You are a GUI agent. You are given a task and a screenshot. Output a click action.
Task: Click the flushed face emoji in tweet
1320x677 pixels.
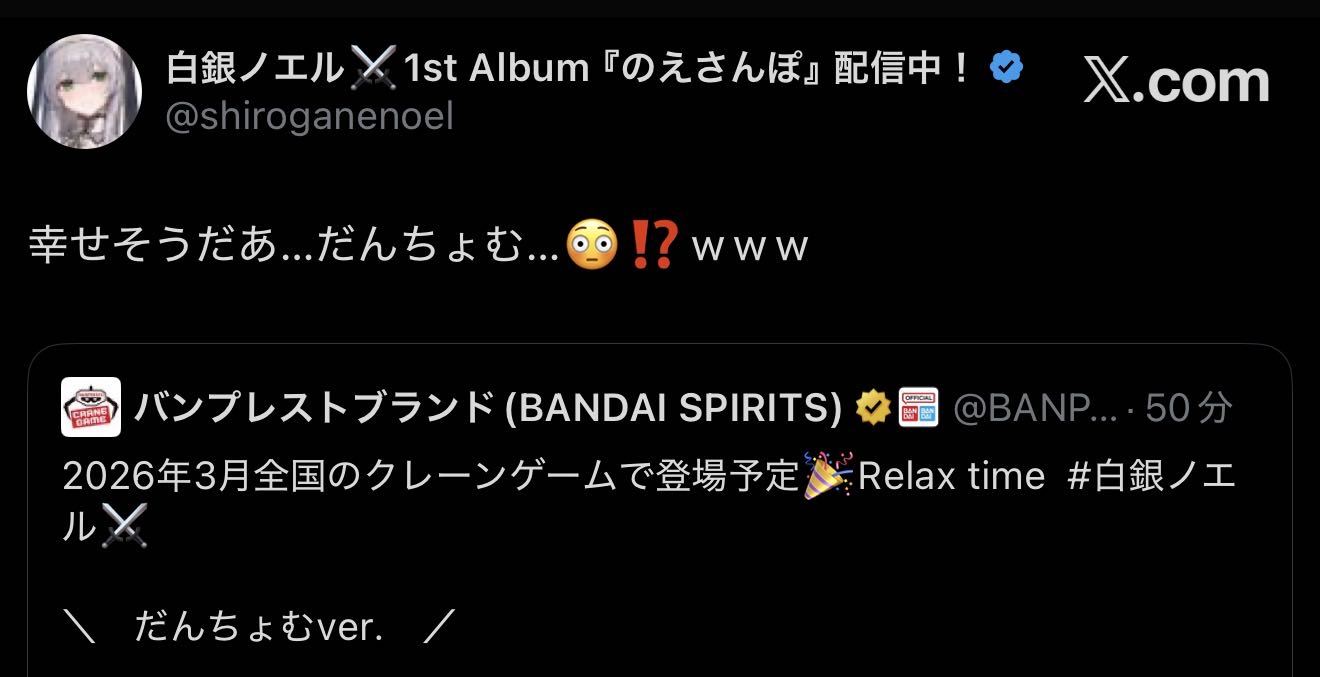pos(588,246)
